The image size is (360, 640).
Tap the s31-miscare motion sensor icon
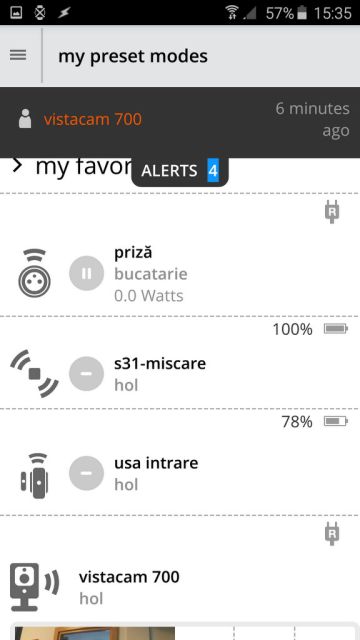point(35,373)
